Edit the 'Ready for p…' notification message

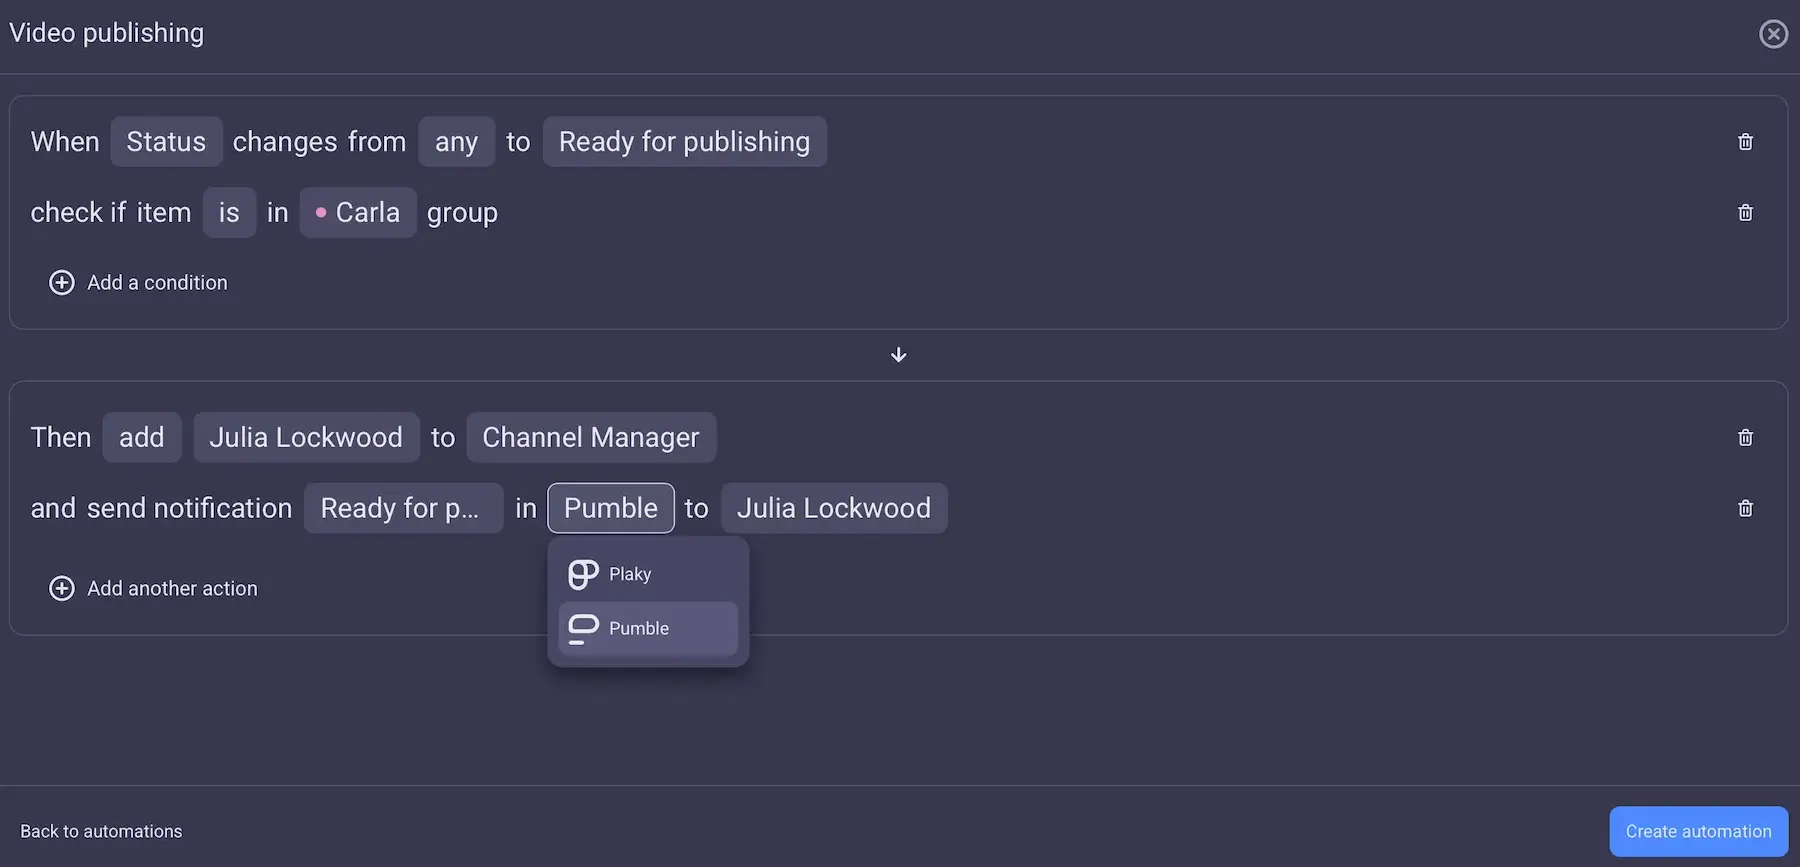point(403,508)
